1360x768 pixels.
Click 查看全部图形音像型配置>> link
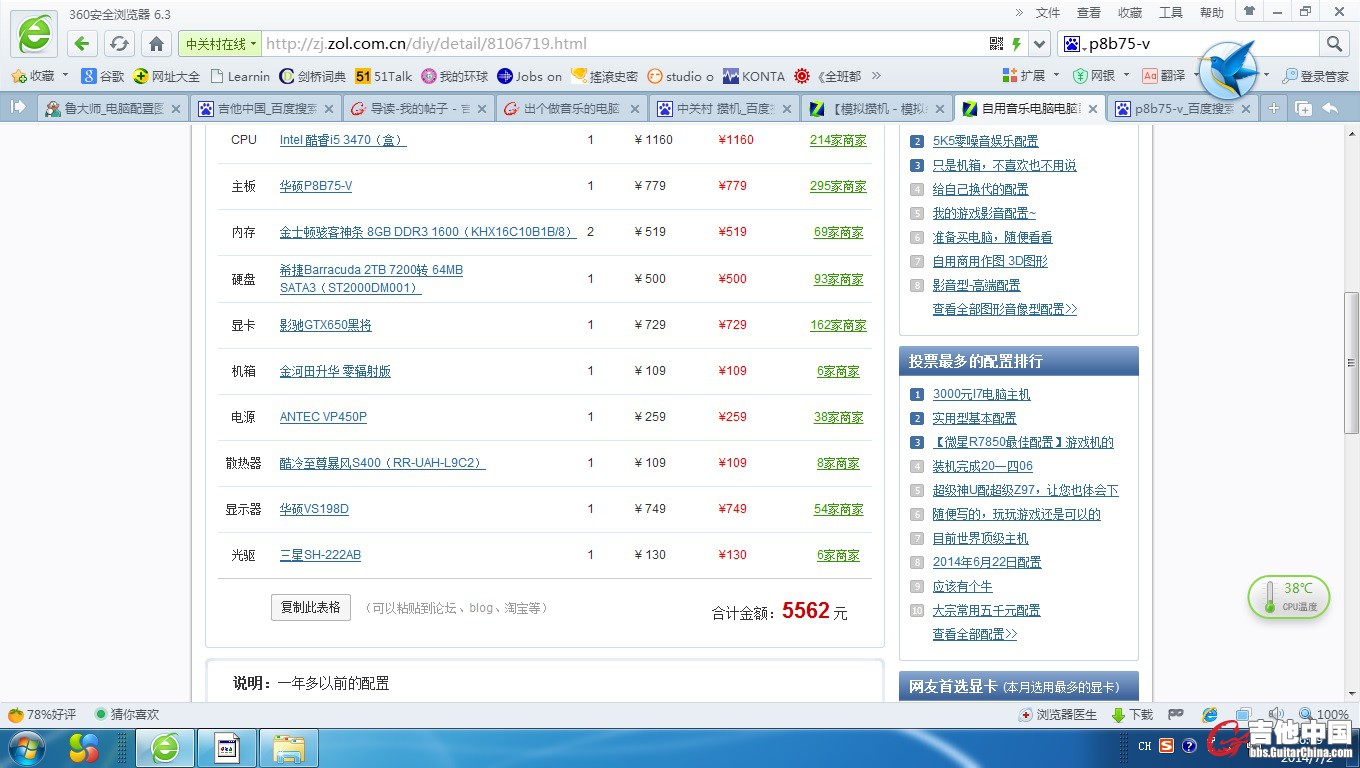1005,309
